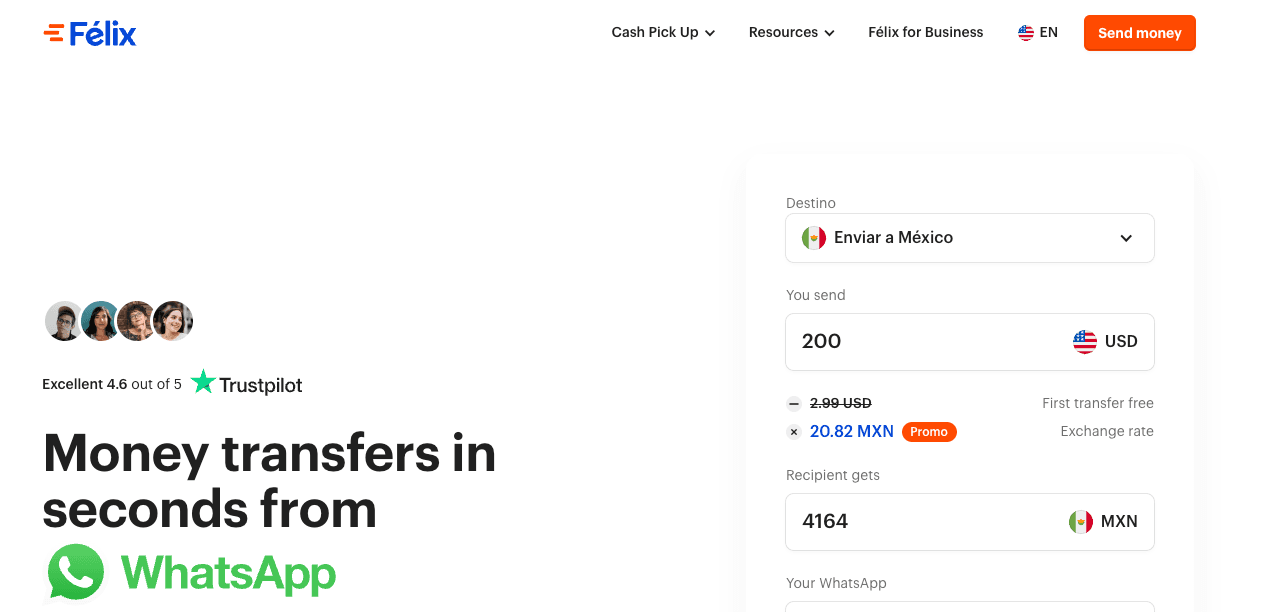Click the 20.82 MXN exchange rate
The width and height of the screenshot is (1263, 612).
point(852,432)
